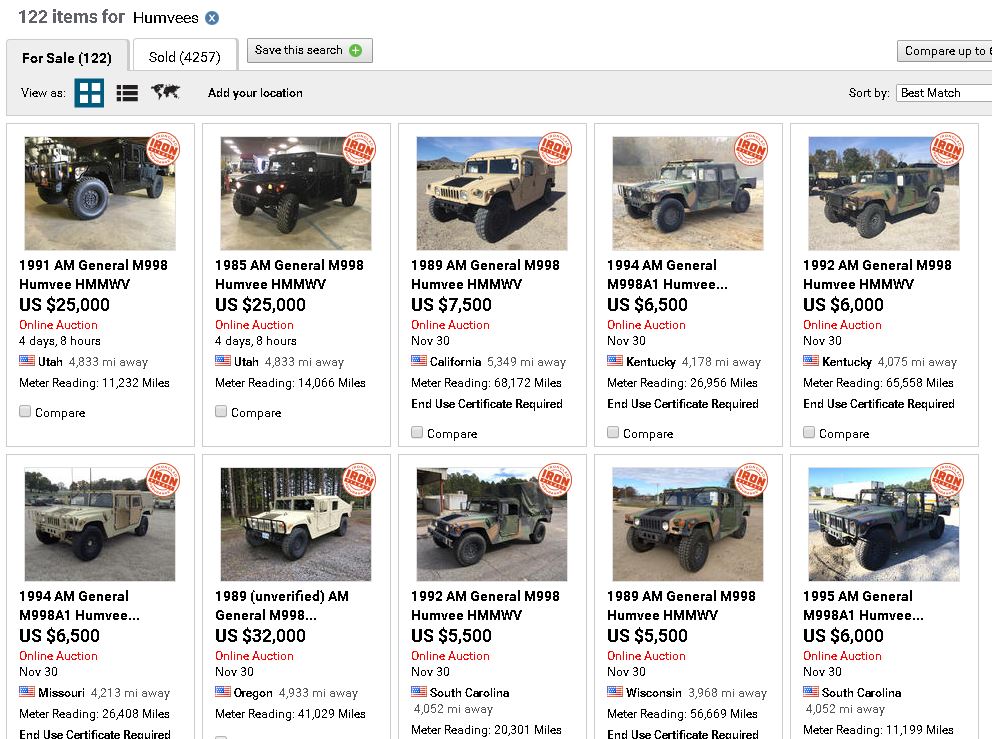This screenshot has width=992, height=739.
Task: Click the green plus on Save this search
Action: coord(356,51)
